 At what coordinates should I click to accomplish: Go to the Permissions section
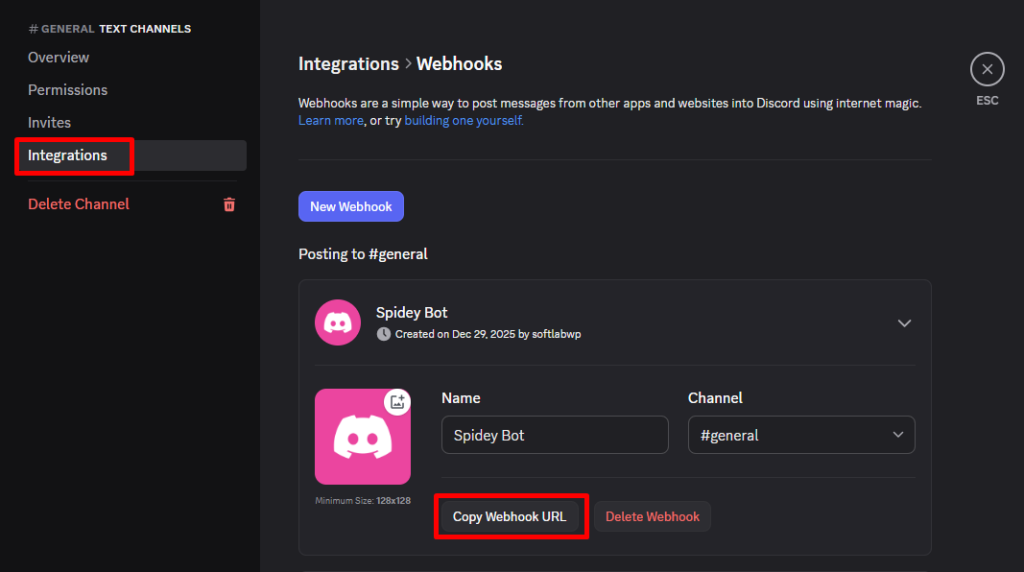[x=67, y=90]
